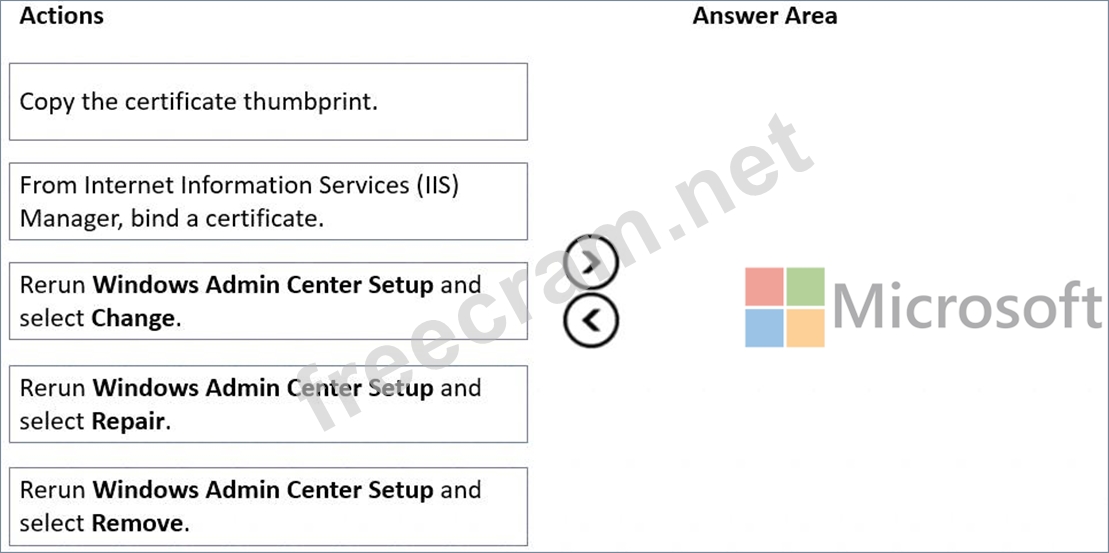Click the red square in Microsoft logo

click(764, 286)
